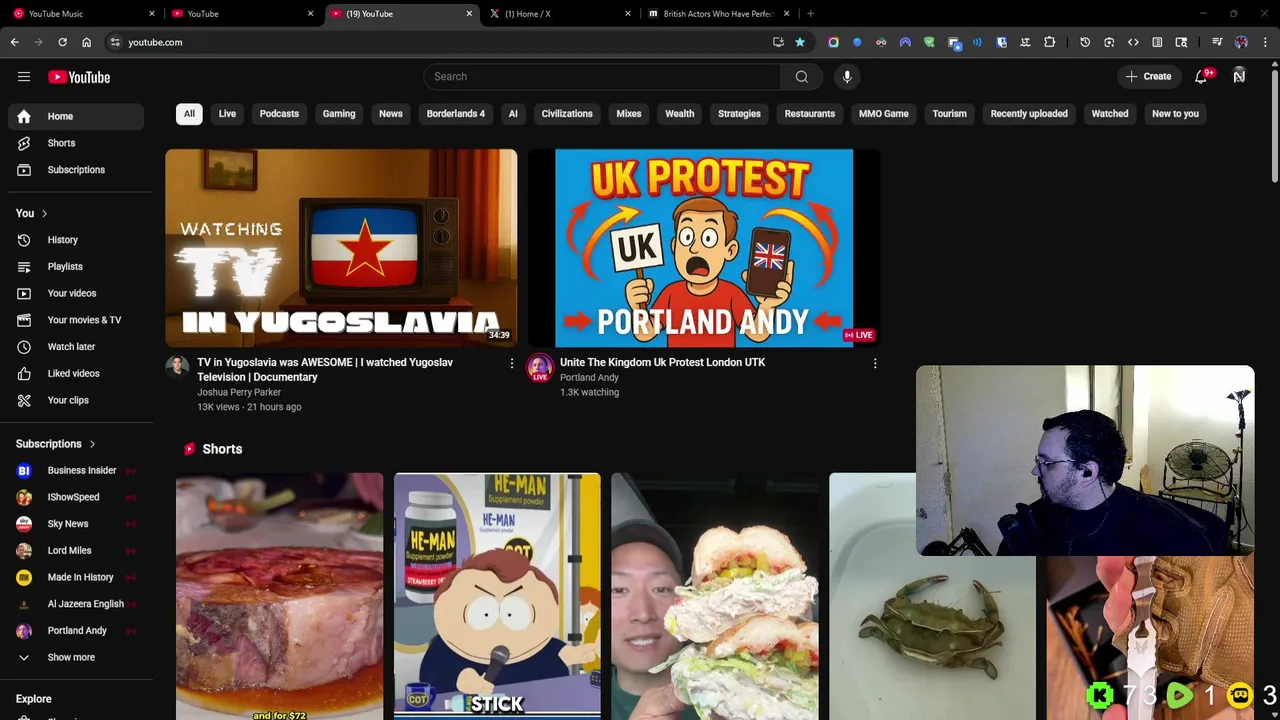The height and width of the screenshot is (720, 1280).
Task: Select the Civilizations filter chip
Action: (567, 114)
